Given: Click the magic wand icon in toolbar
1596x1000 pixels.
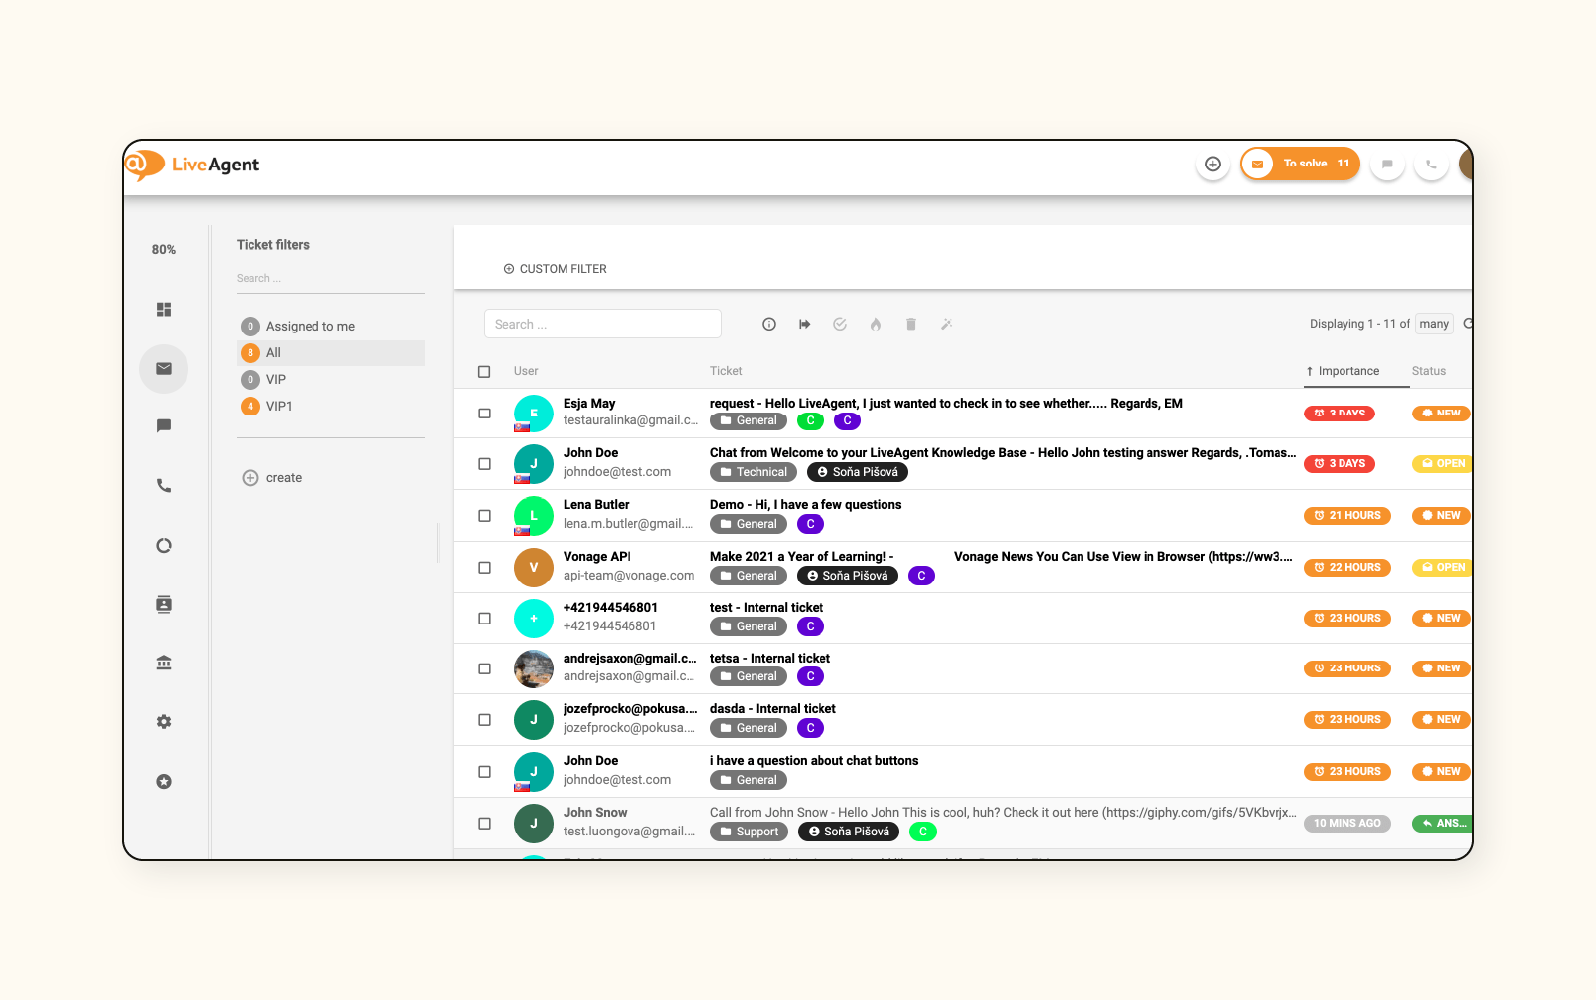Looking at the screenshot, I should coord(946,324).
